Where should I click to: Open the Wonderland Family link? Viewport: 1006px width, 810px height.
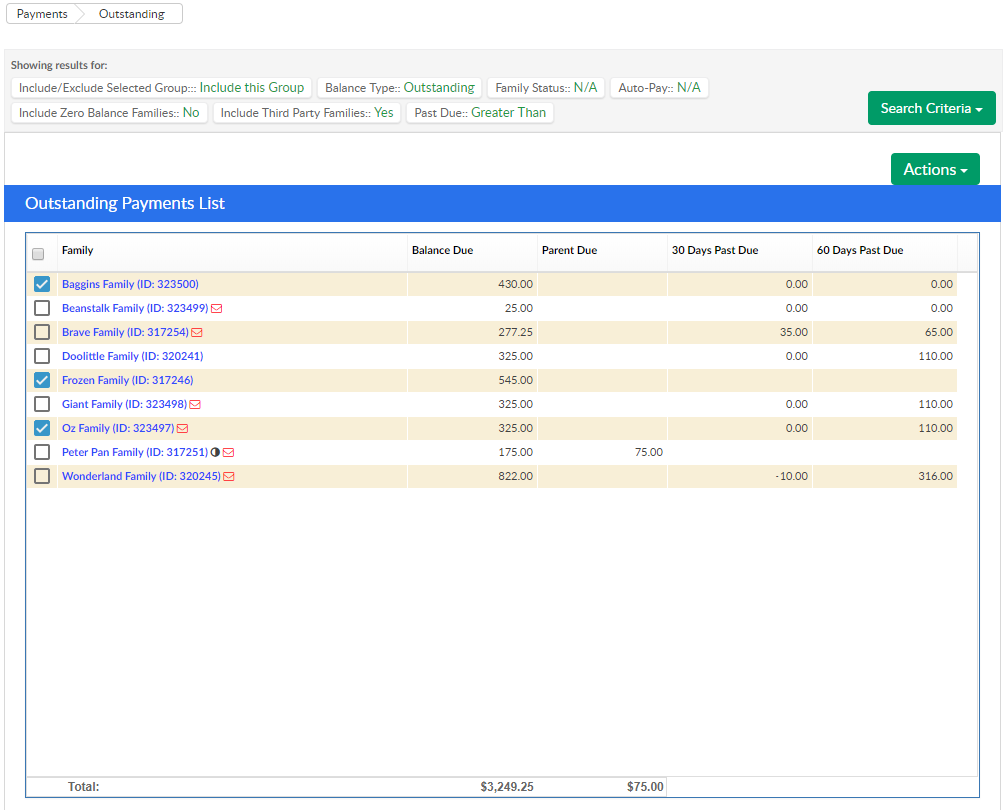tap(140, 476)
